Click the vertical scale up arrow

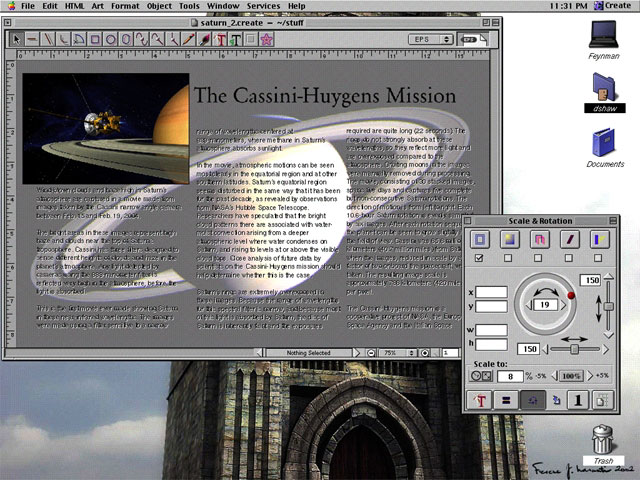[609, 277]
